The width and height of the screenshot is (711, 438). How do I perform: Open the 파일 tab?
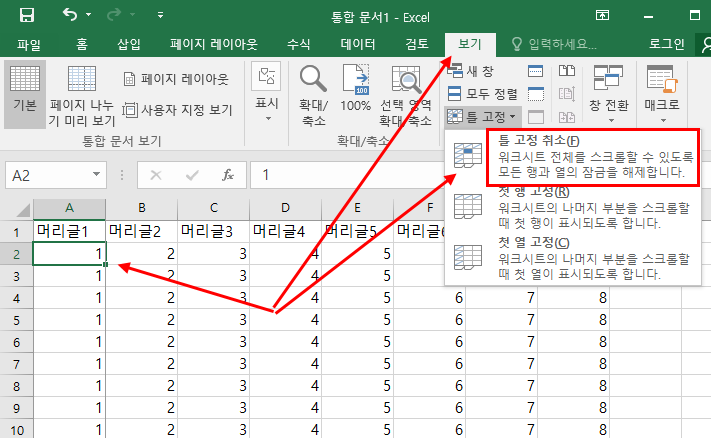29,44
